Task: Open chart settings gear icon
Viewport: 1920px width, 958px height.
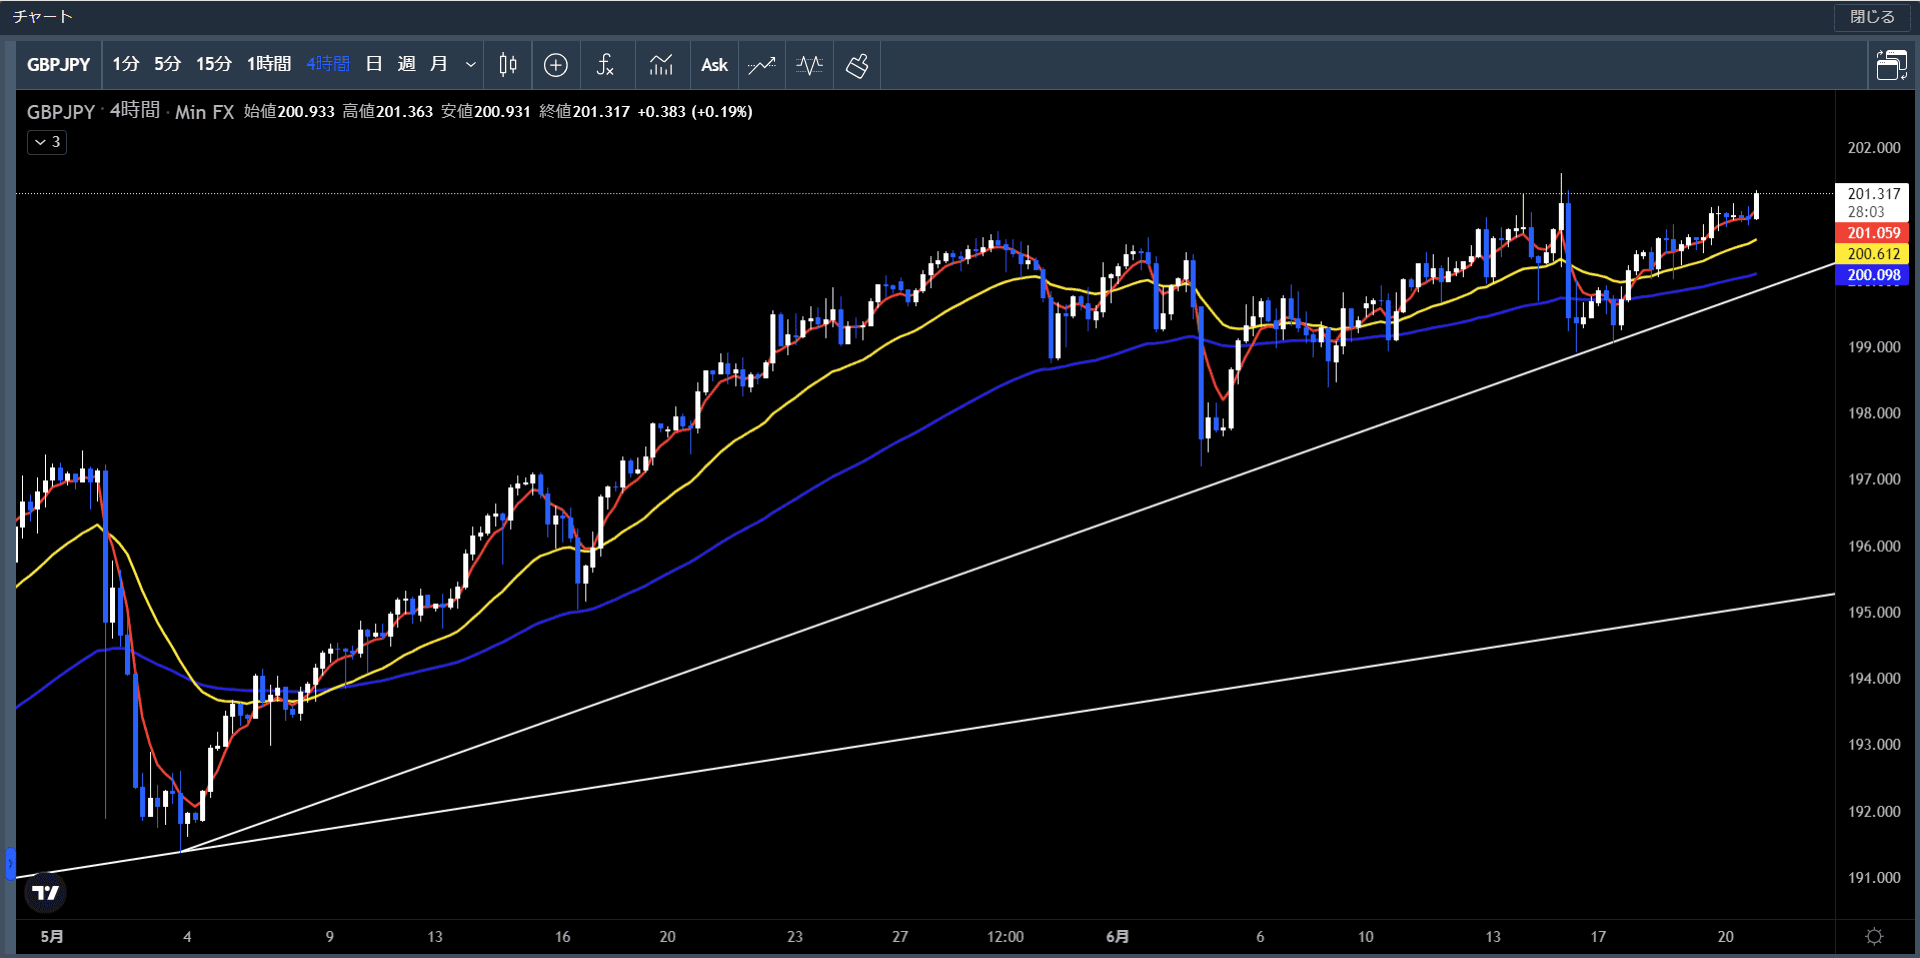Action: tap(1874, 937)
